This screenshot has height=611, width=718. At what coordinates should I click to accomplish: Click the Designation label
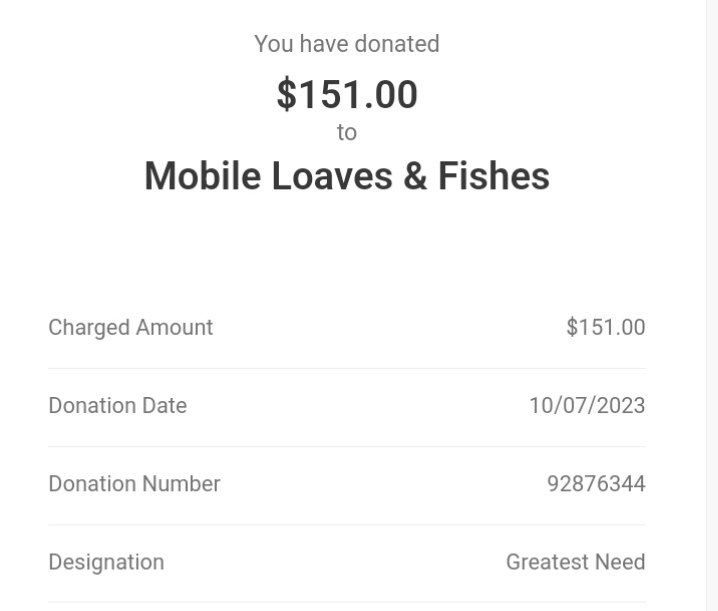coord(106,562)
